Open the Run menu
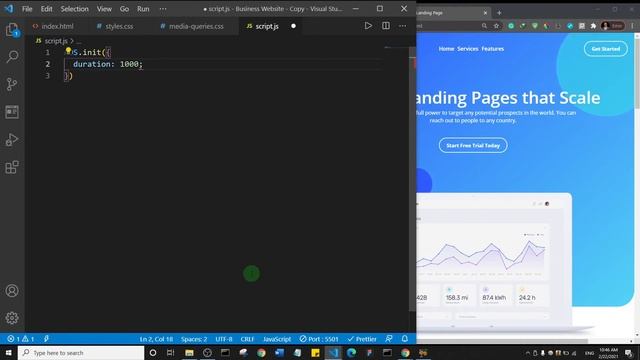 (x=143, y=9)
